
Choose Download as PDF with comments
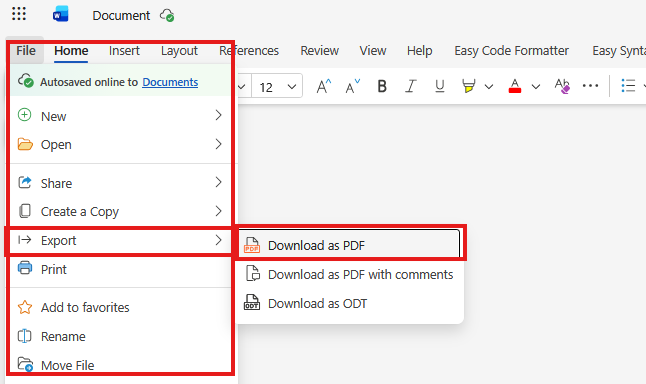coord(350,274)
